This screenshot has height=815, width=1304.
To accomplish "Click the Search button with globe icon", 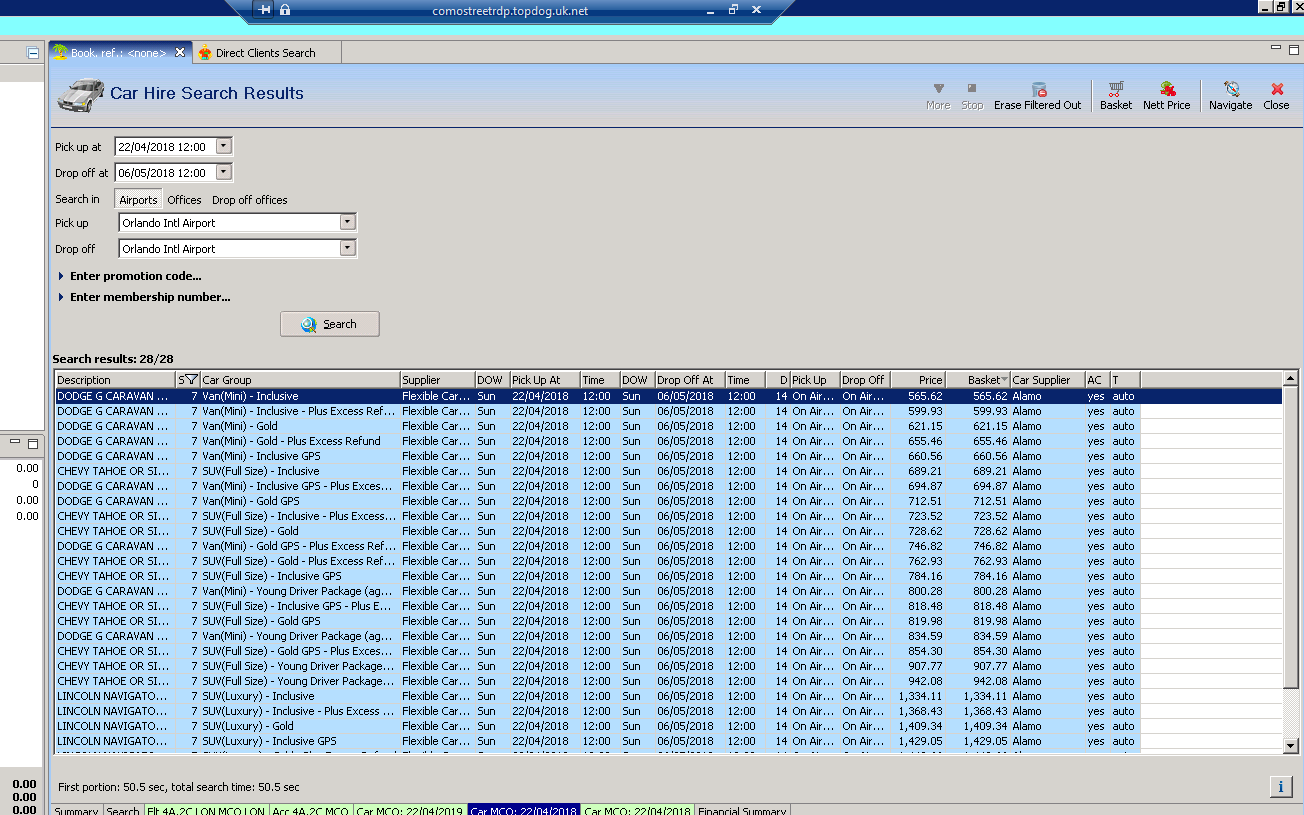I will [x=330, y=324].
